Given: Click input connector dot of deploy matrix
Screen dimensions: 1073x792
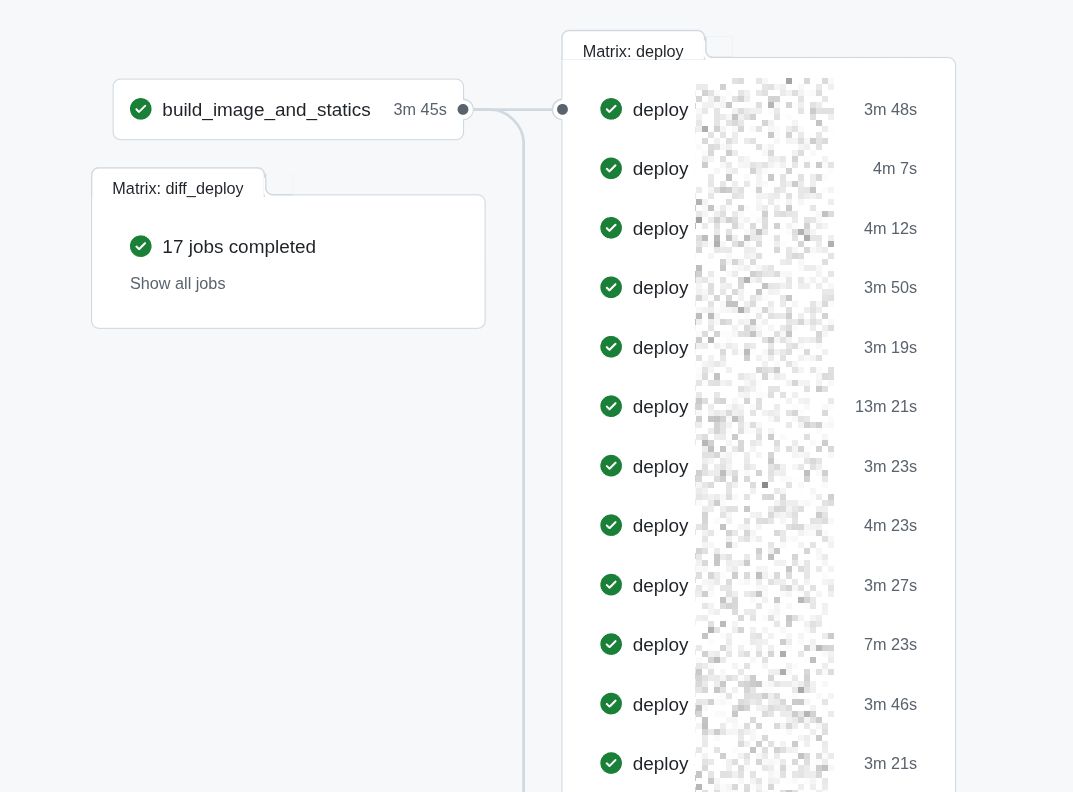Looking at the screenshot, I should (x=562, y=109).
